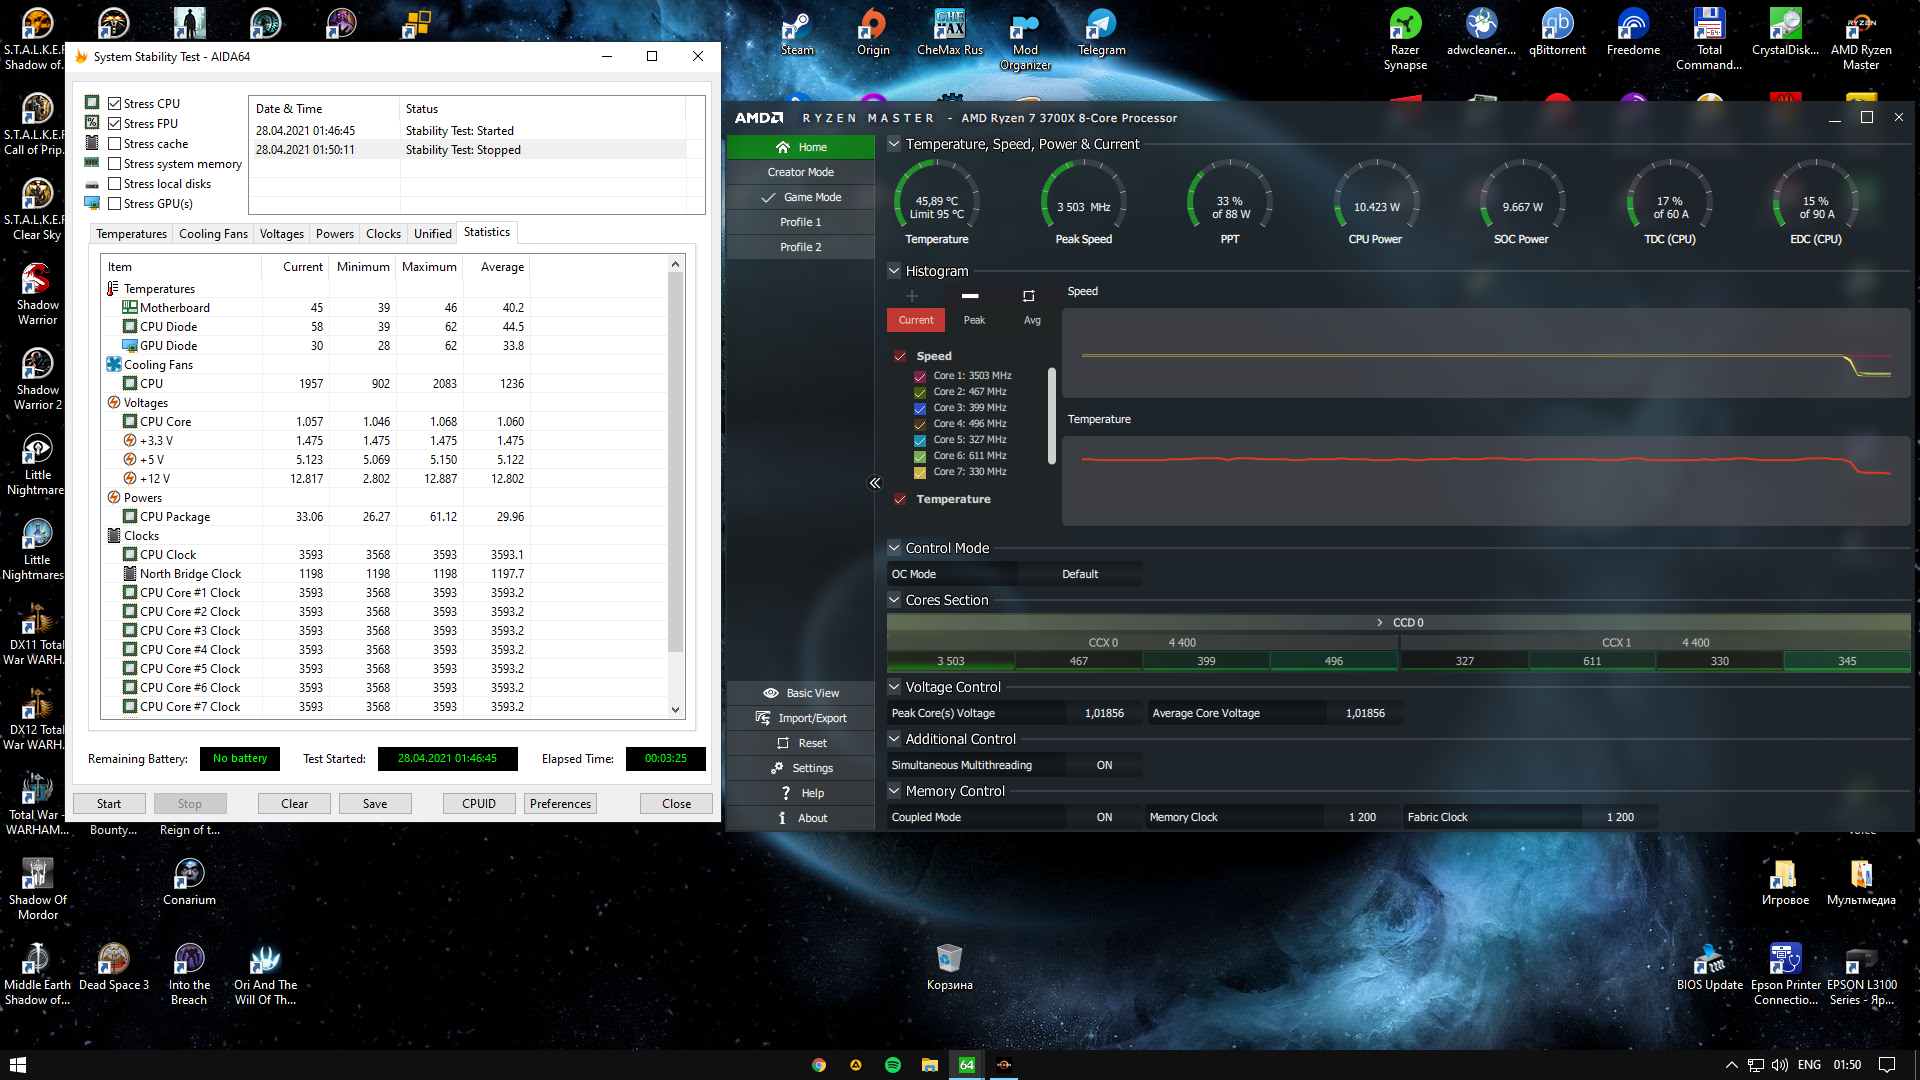Click the histogram Avg square icon

[x=1028, y=296]
